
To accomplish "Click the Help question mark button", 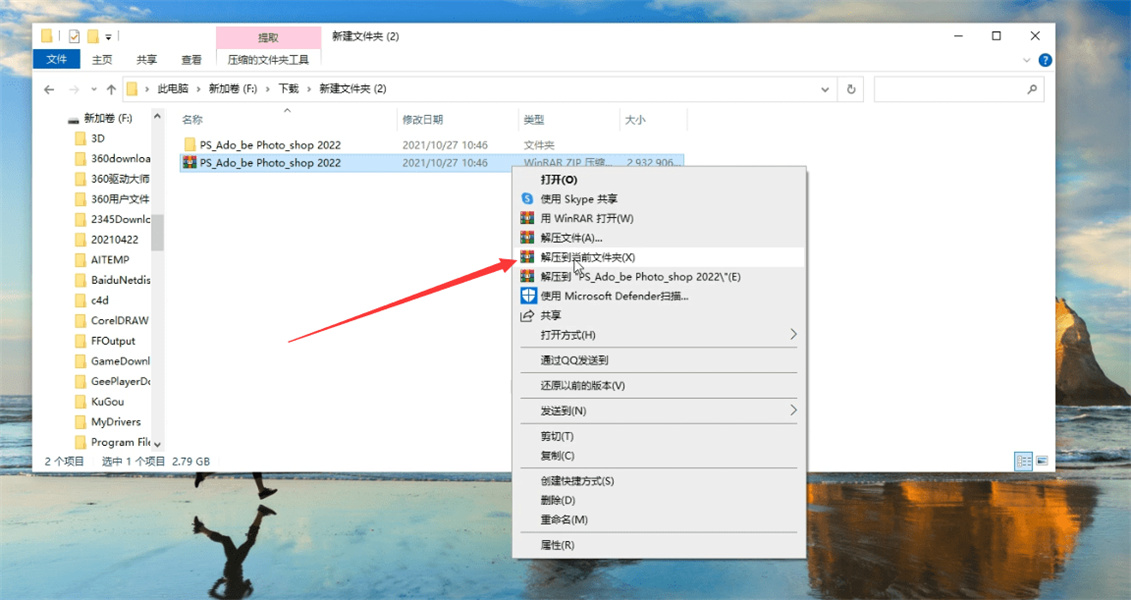I will tap(1045, 59).
